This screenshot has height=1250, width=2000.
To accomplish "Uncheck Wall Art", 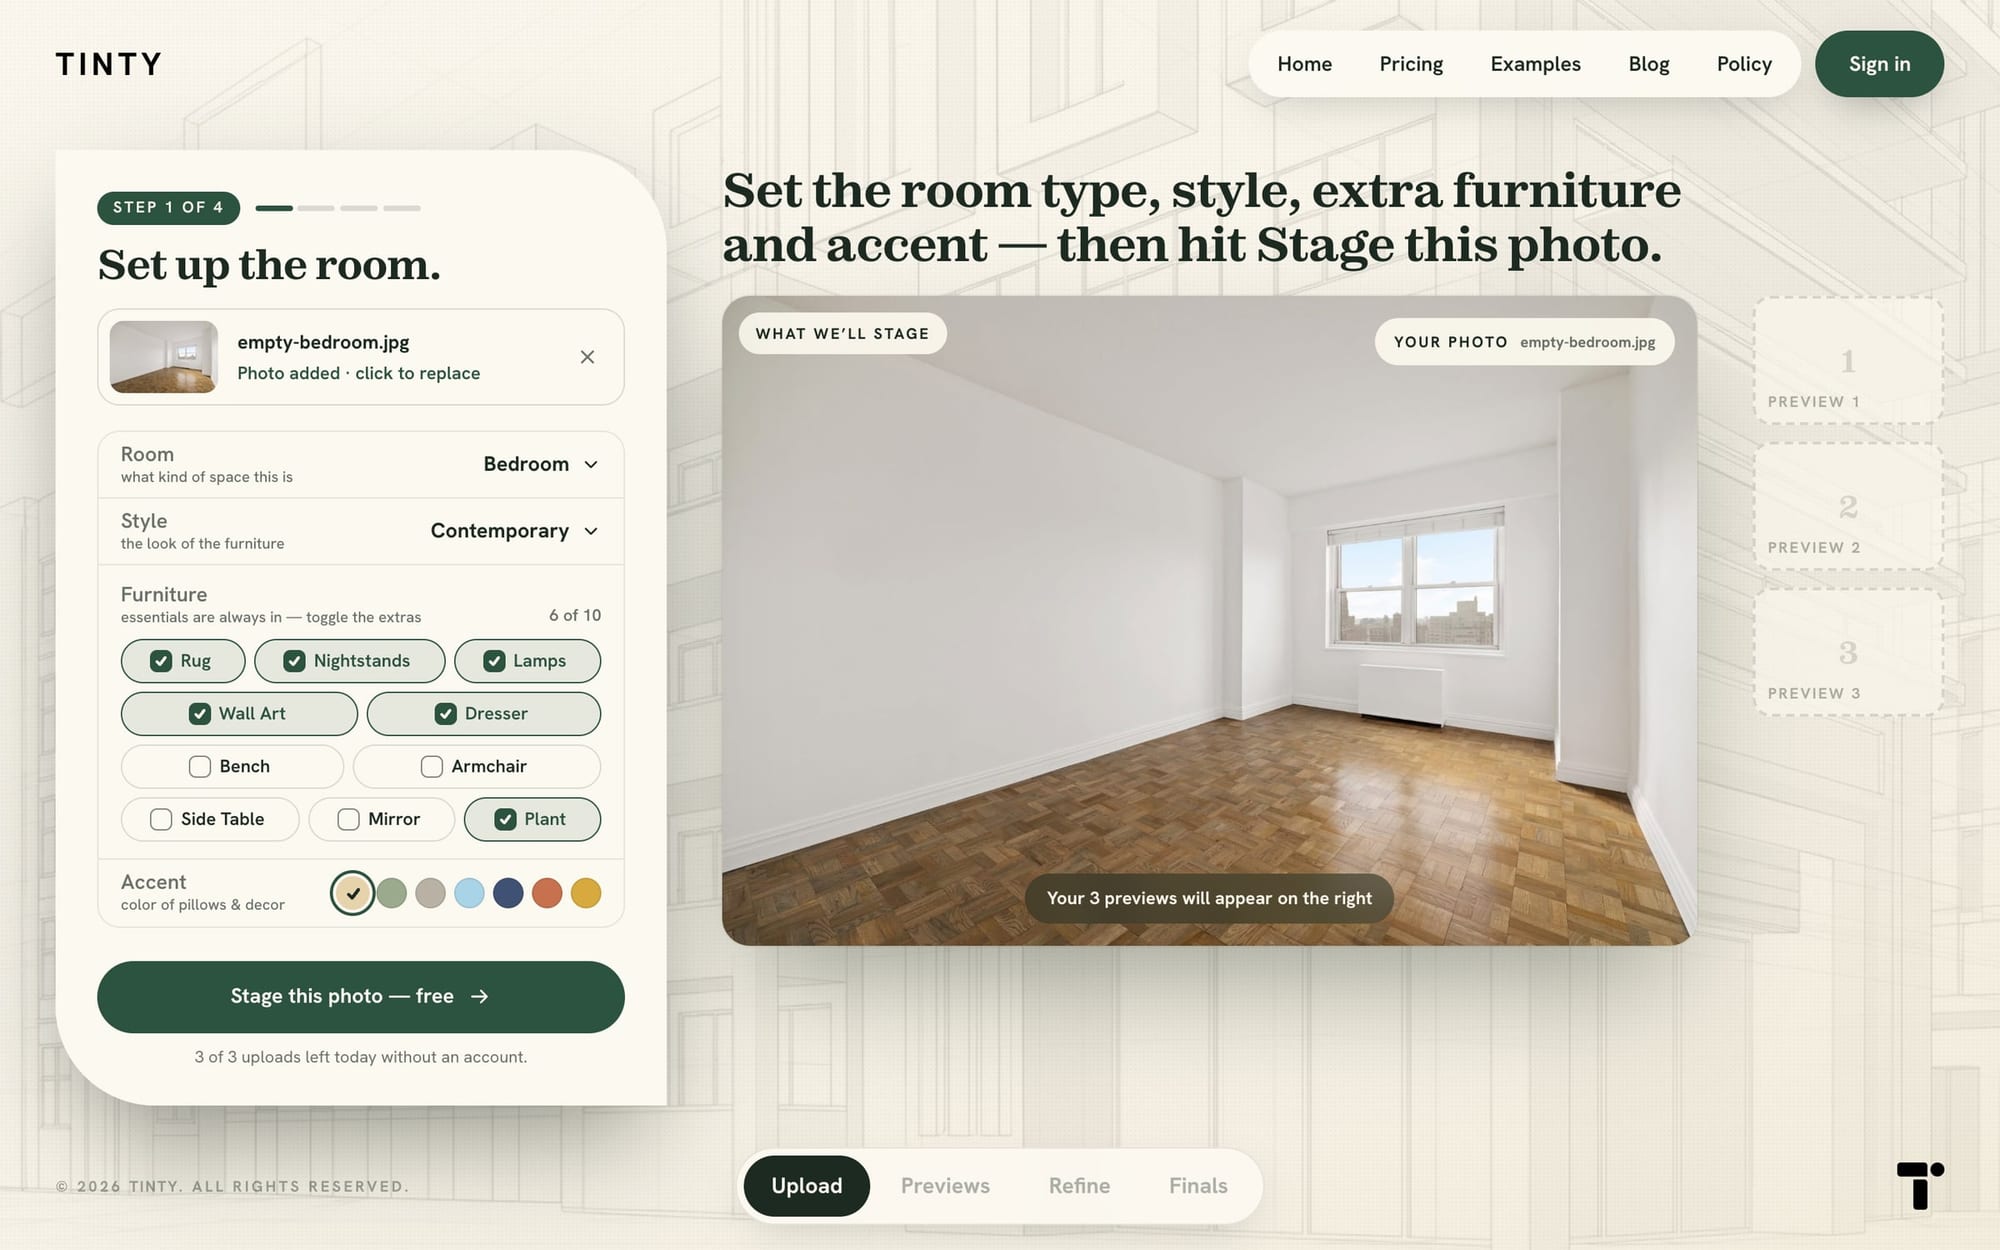I will pos(239,714).
